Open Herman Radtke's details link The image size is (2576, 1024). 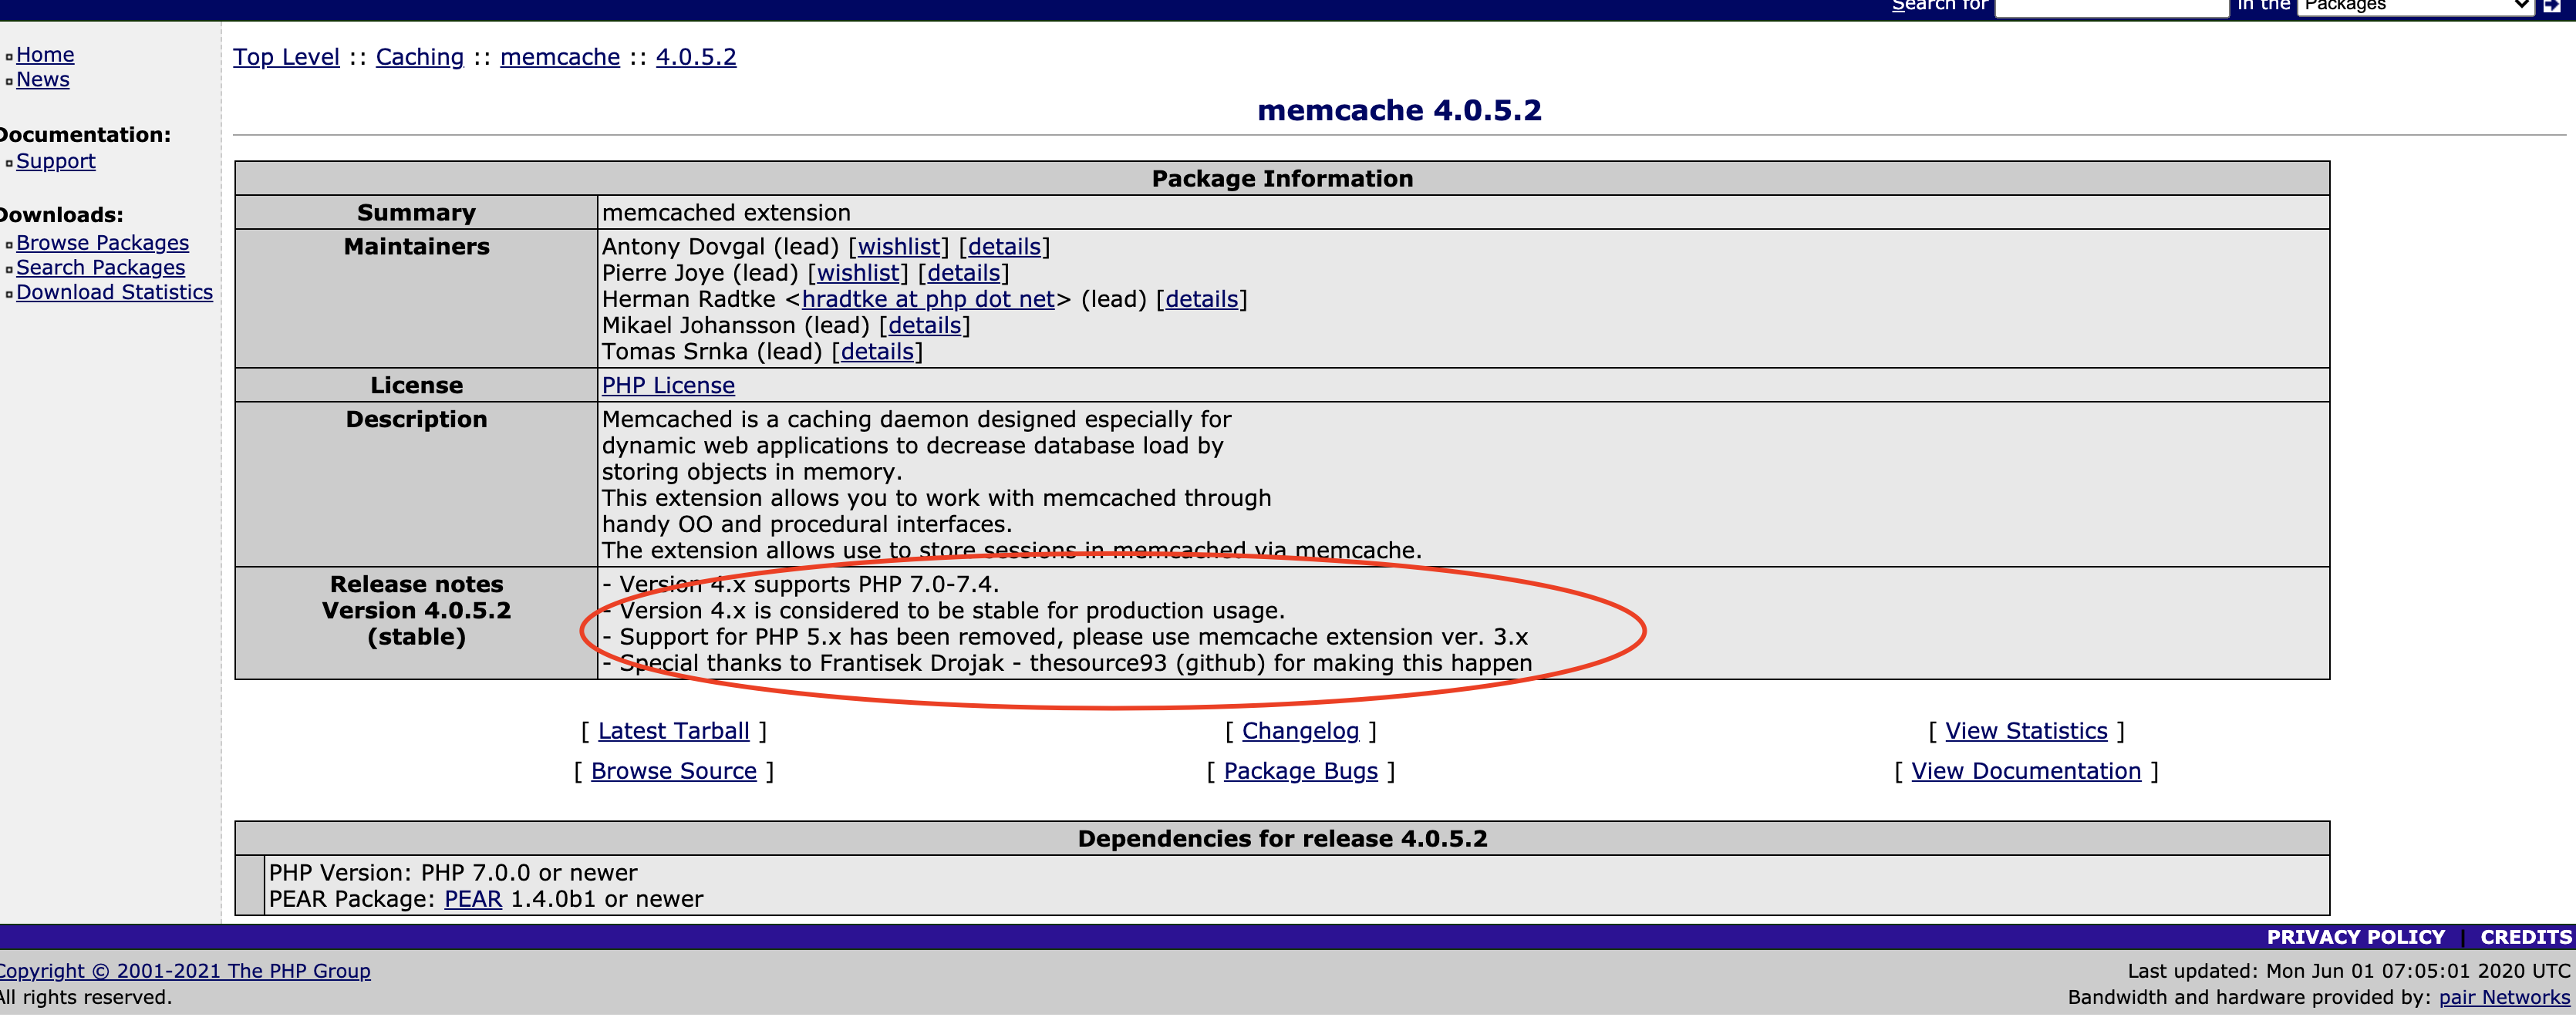[x=1201, y=299]
